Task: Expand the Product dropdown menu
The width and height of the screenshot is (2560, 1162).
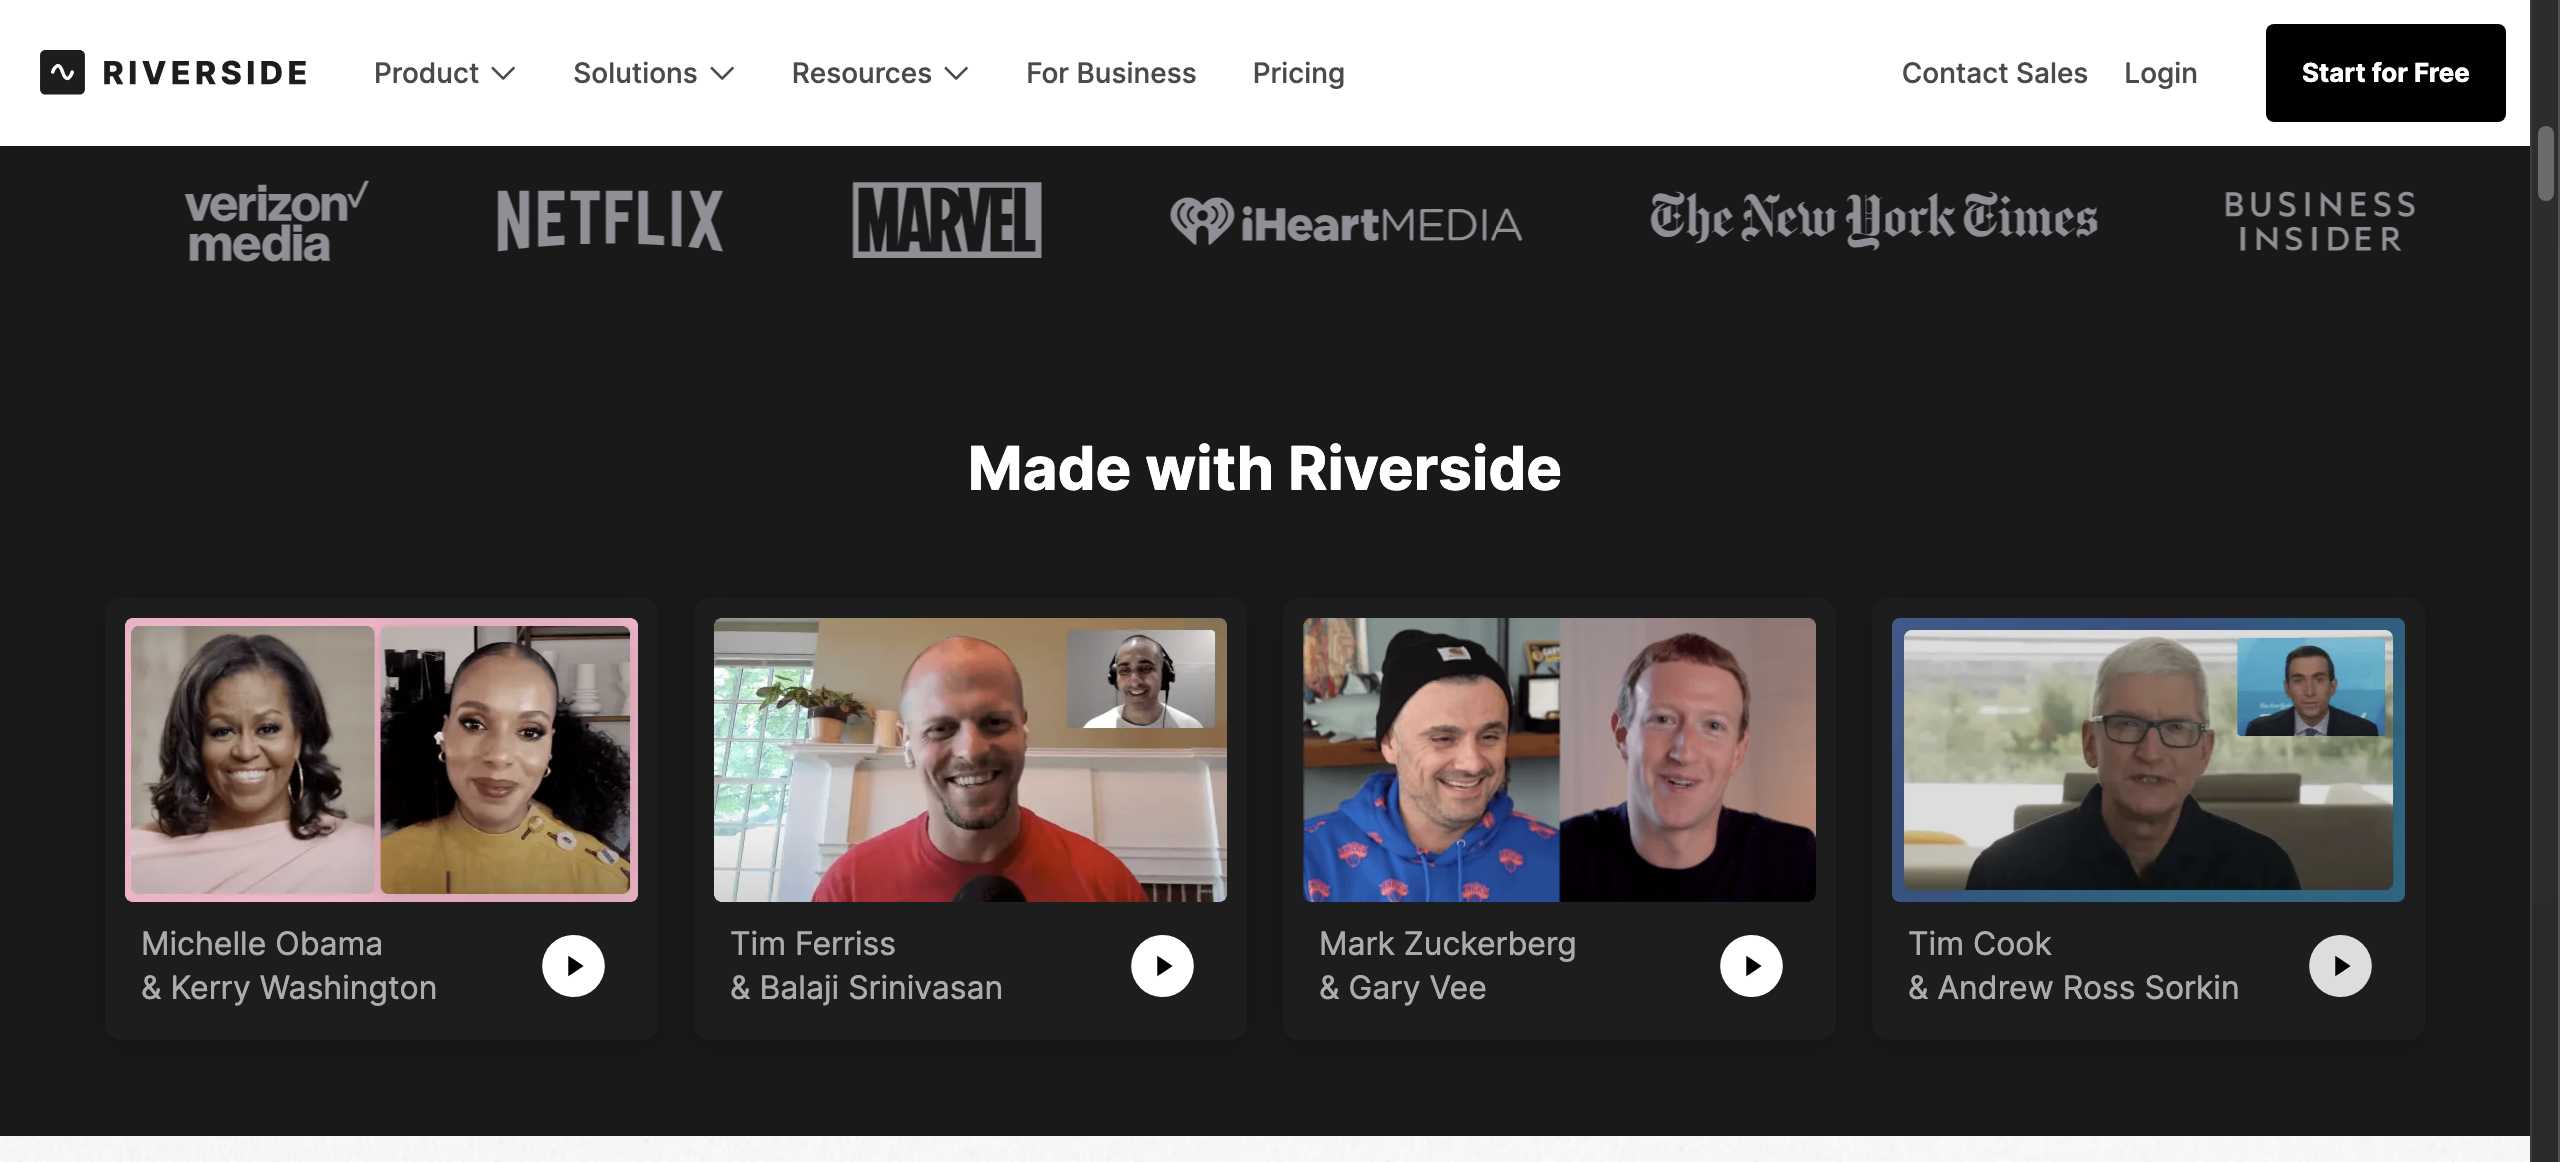Action: click(x=445, y=73)
